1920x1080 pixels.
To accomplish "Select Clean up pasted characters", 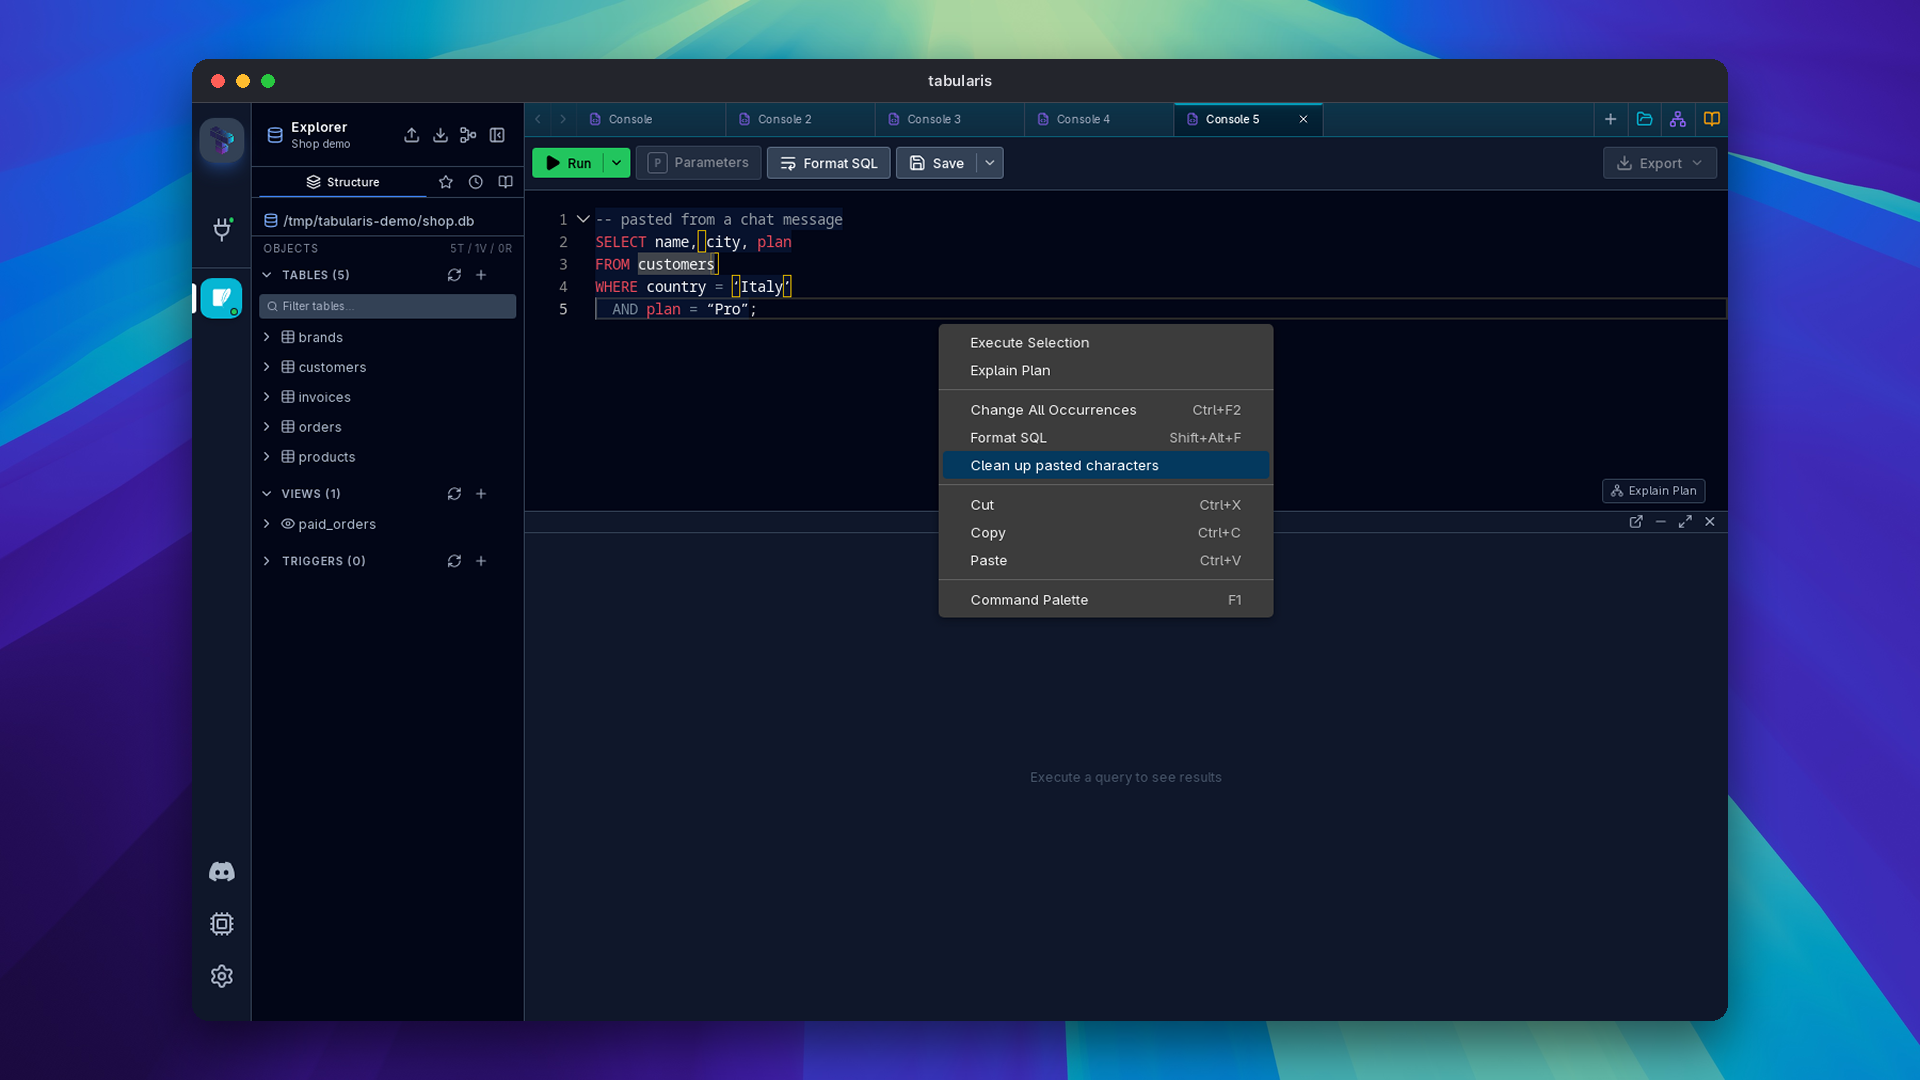I will point(1105,466).
